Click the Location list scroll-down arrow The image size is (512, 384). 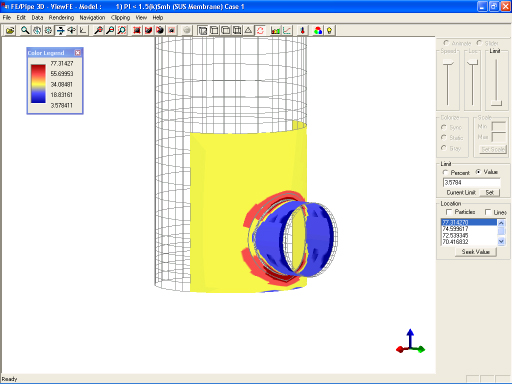coord(501,241)
